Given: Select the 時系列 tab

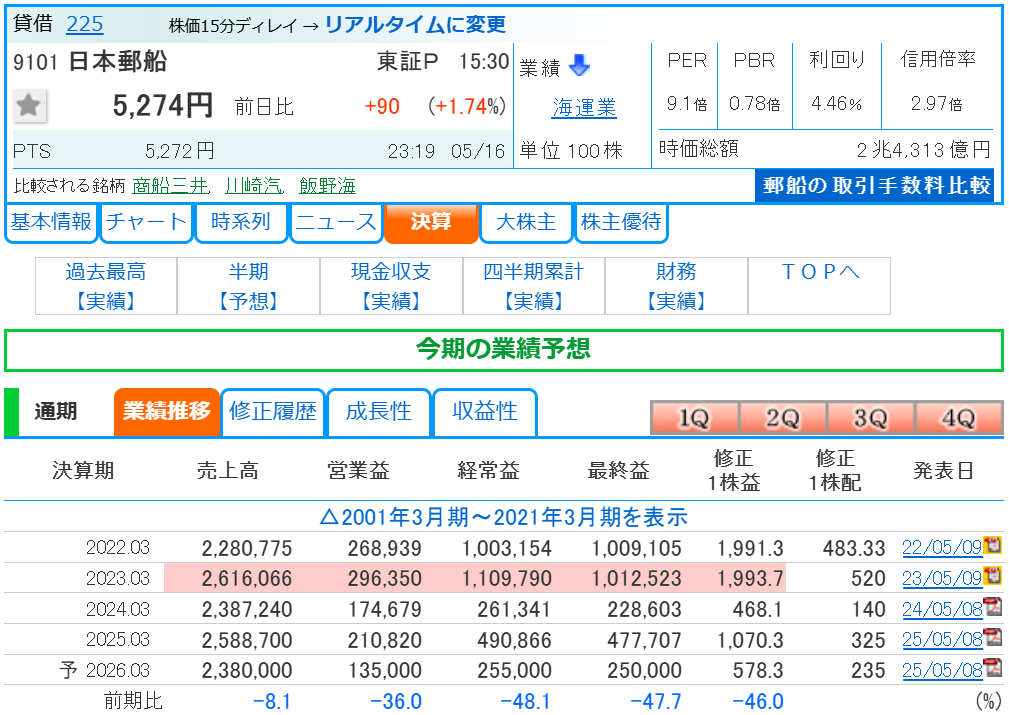Looking at the screenshot, I should pos(241,223).
